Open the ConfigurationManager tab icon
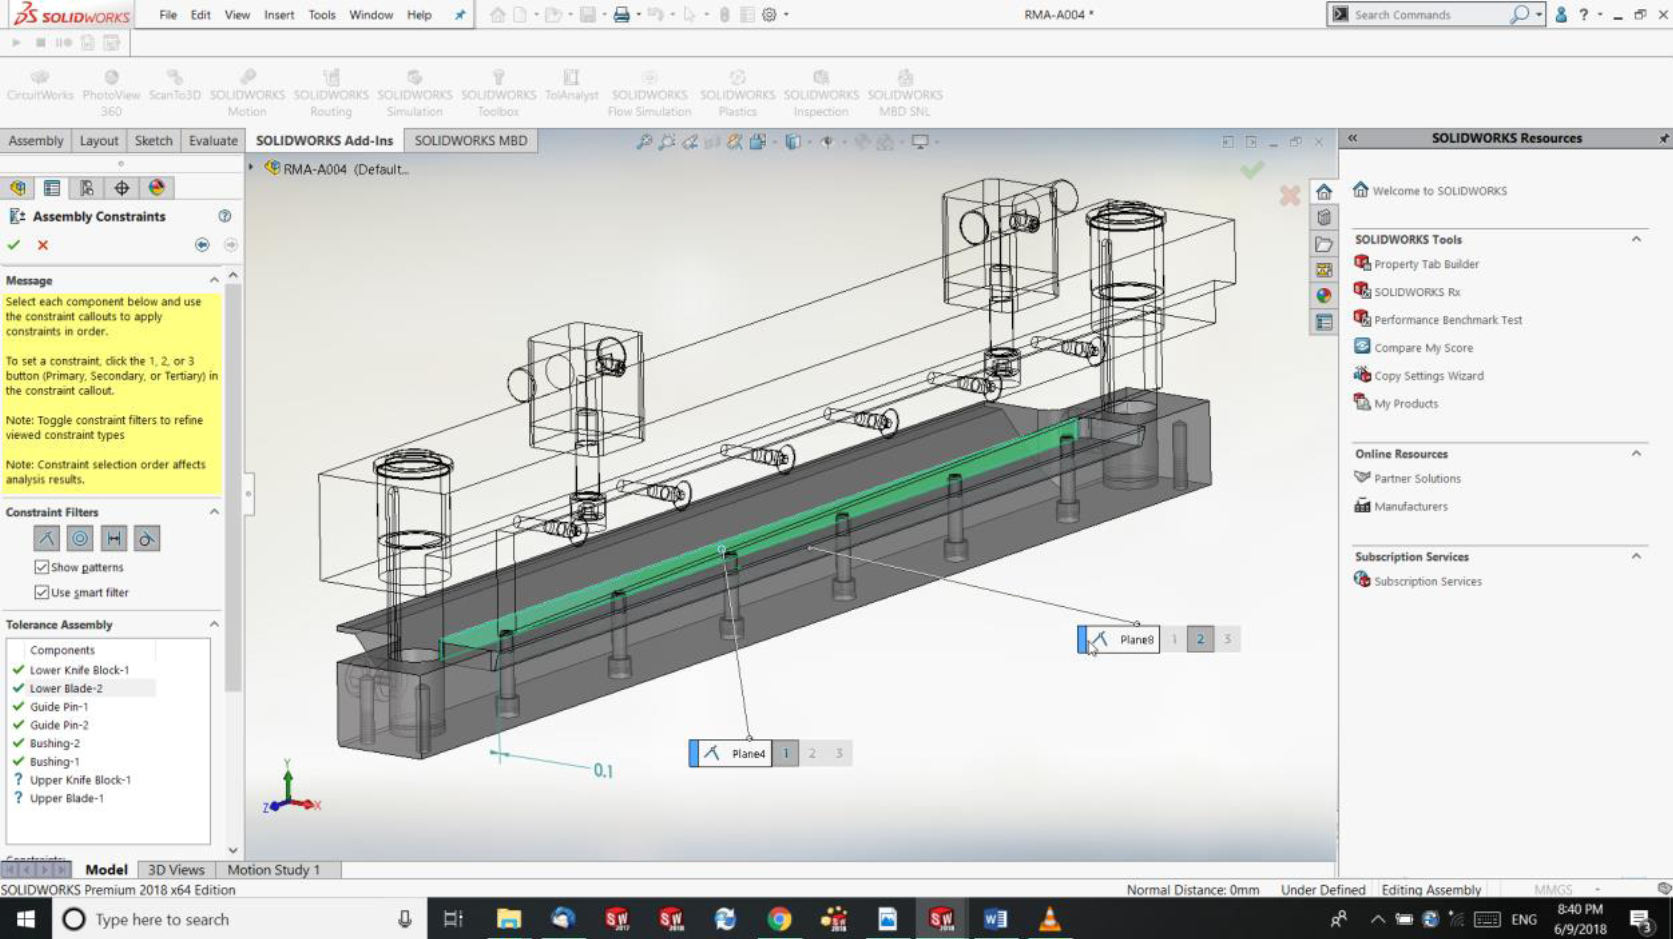The height and width of the screenshot is (939, 1673). coord(88,187)
